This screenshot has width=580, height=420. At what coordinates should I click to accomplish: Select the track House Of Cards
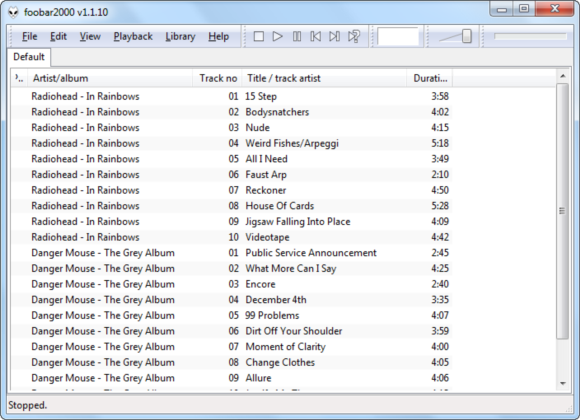click(x=231, y=206)
